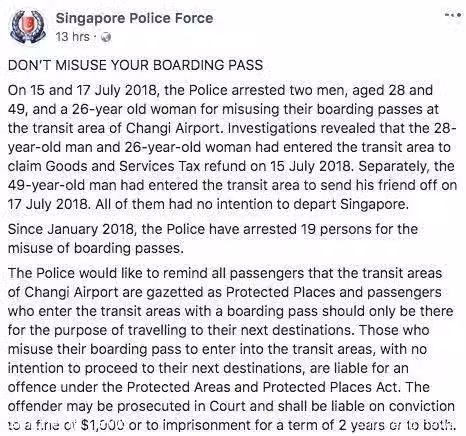Click the line misuse of boarding passes

point(96,249)
